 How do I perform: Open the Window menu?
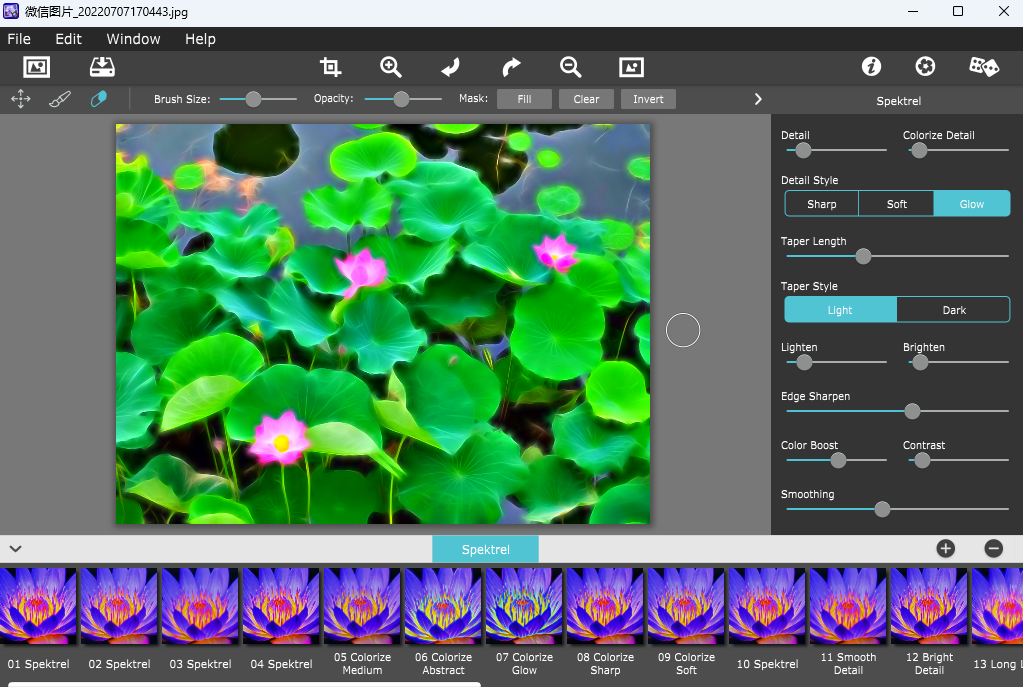click(132, 39)
